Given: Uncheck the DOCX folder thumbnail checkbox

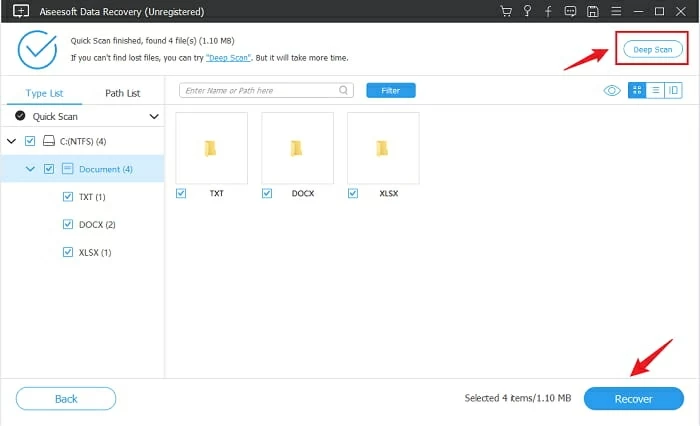Looking at the screenshot, I should pos(267,193).
